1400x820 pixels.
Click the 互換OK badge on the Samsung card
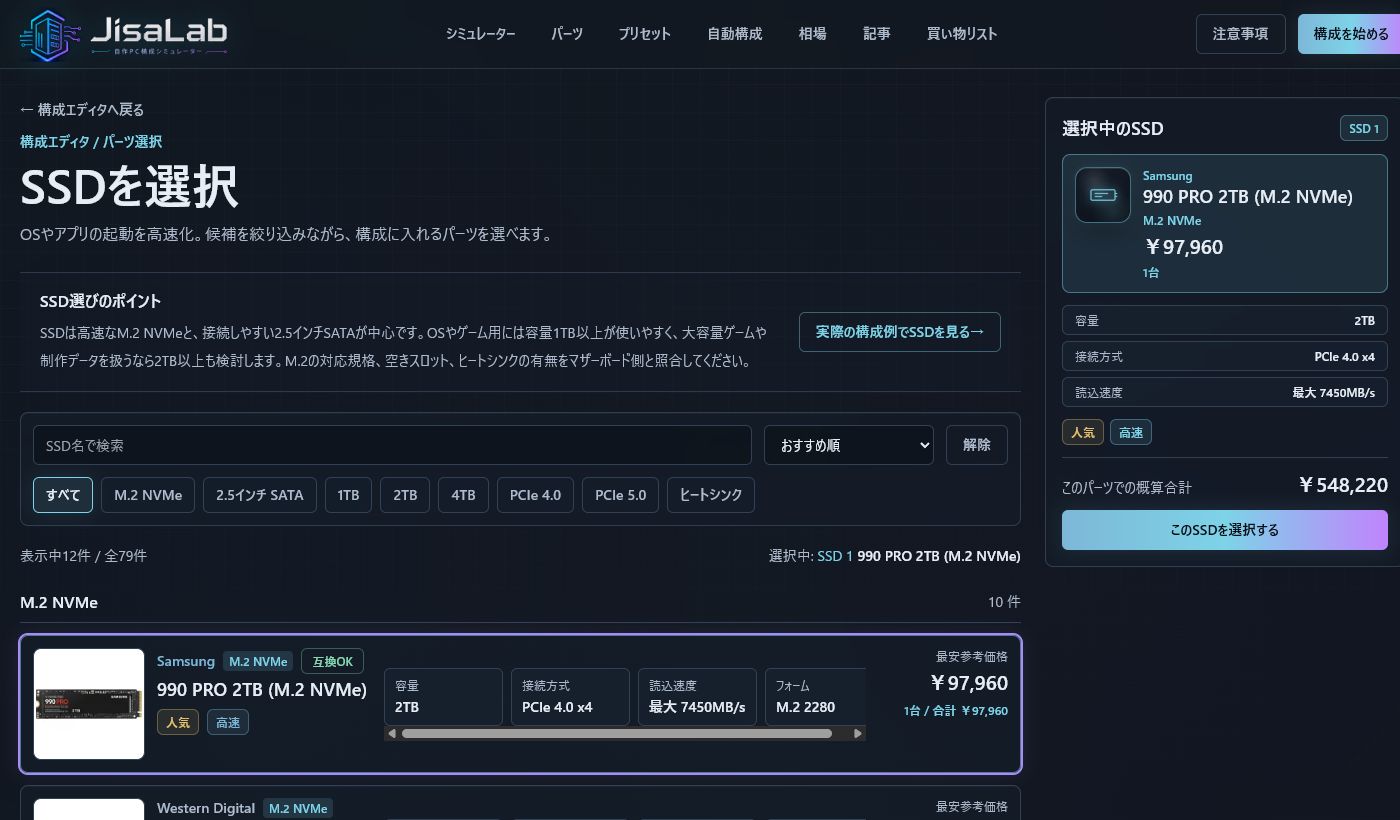coord(332,661)
